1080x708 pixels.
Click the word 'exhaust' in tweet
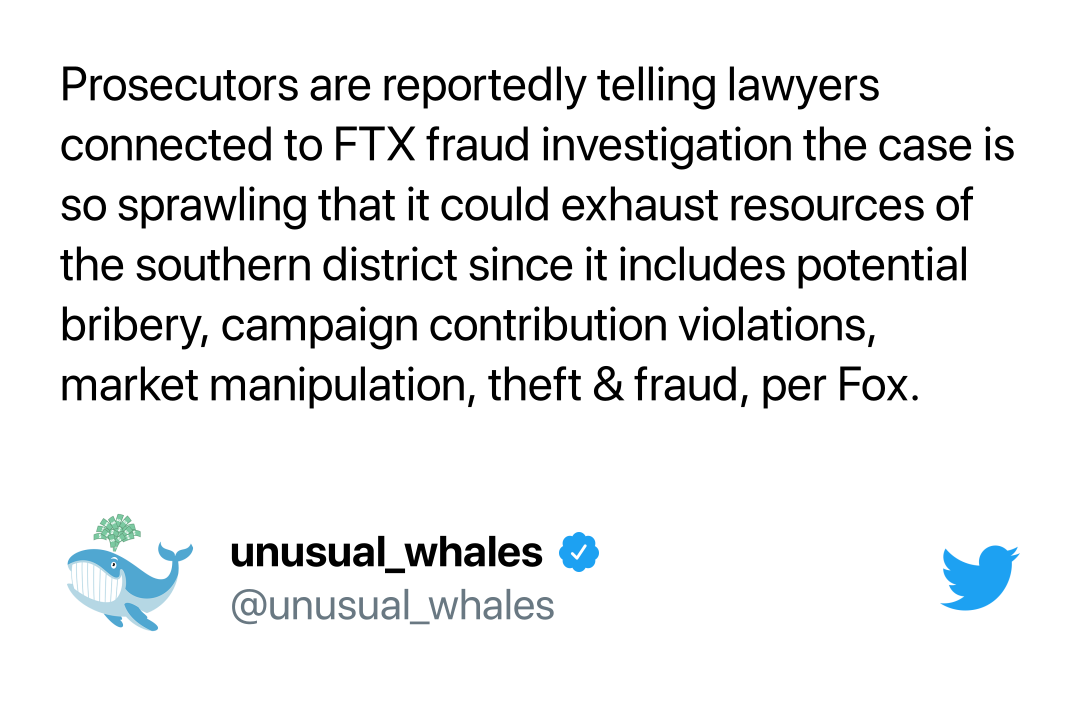(x=640, y=205)
